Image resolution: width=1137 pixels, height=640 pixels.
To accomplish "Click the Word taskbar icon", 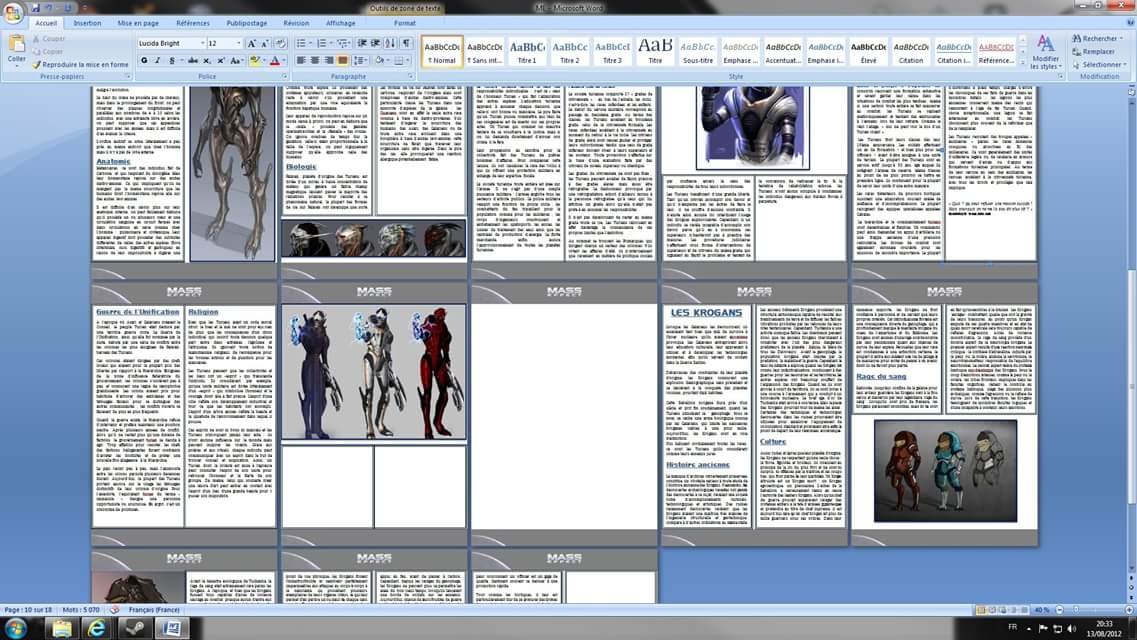I will [x=172, y=628].
